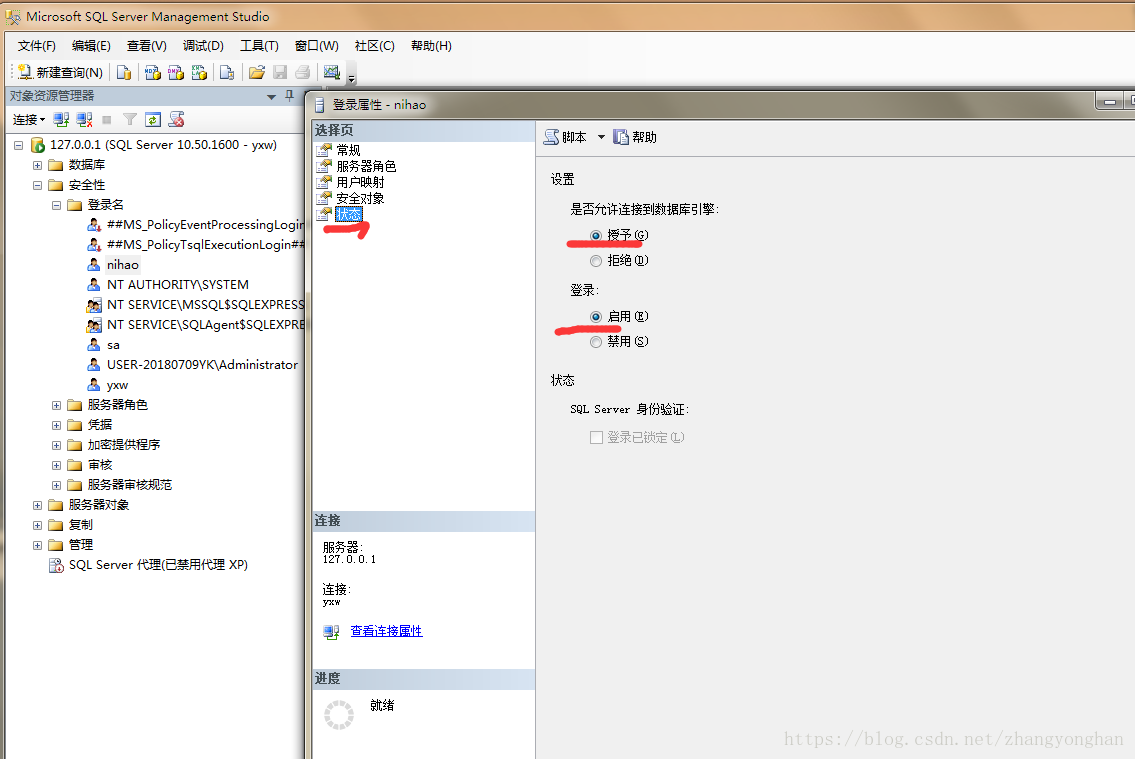Expand the 加密提供程序 folder
This screenshot has height=759, width=1135.
pyautogui.click(x=56, y=446)
